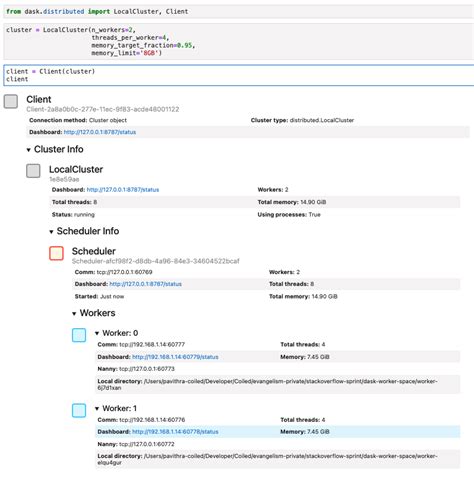Click Scheduler 'Started: Just now' text
Image resolution: width=474 pixels, height=493 pixels.
99,296
